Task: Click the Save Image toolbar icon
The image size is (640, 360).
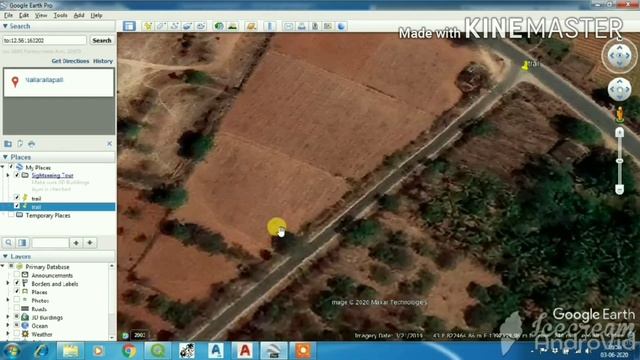Action: pos(315,26)
